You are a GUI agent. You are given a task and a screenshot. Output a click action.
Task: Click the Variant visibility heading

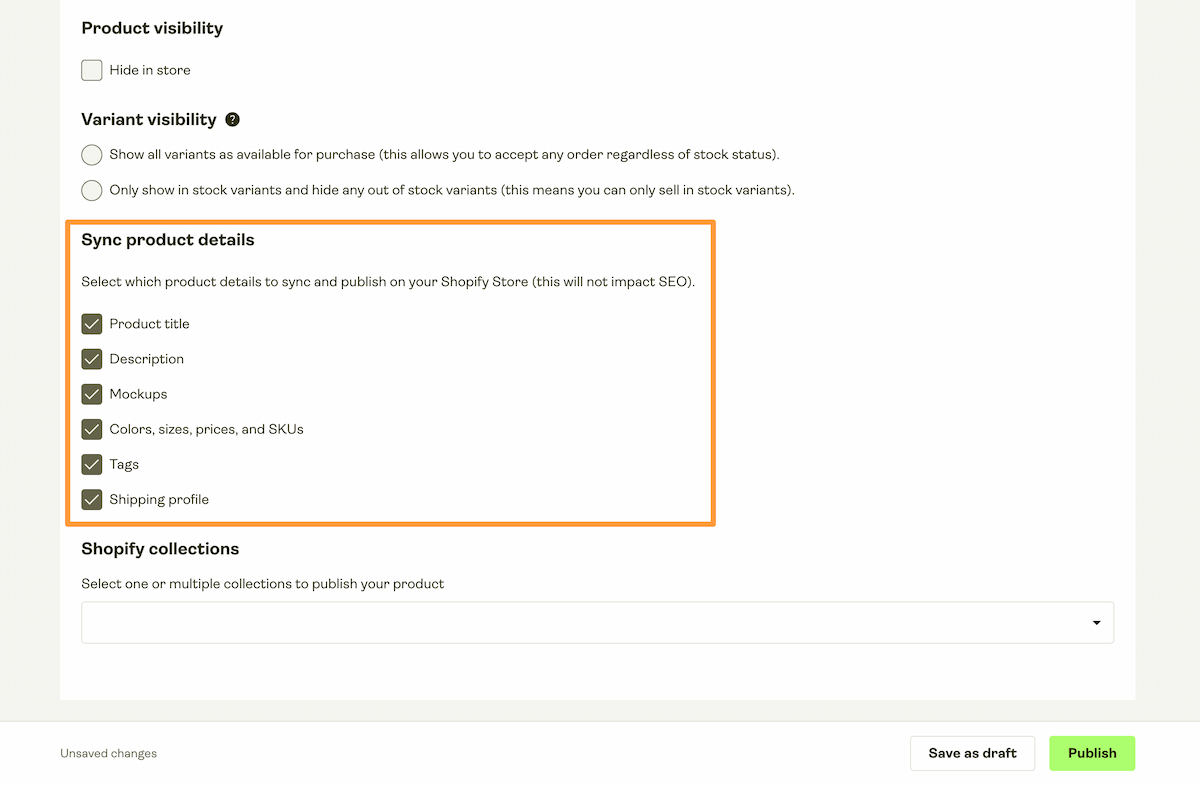tap(148, 119)
